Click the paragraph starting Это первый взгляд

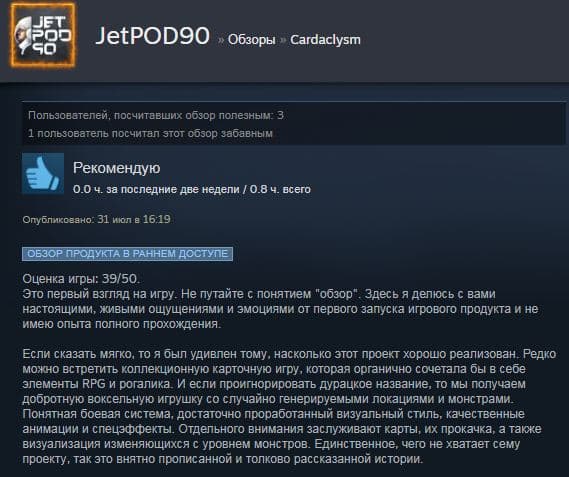280,309
